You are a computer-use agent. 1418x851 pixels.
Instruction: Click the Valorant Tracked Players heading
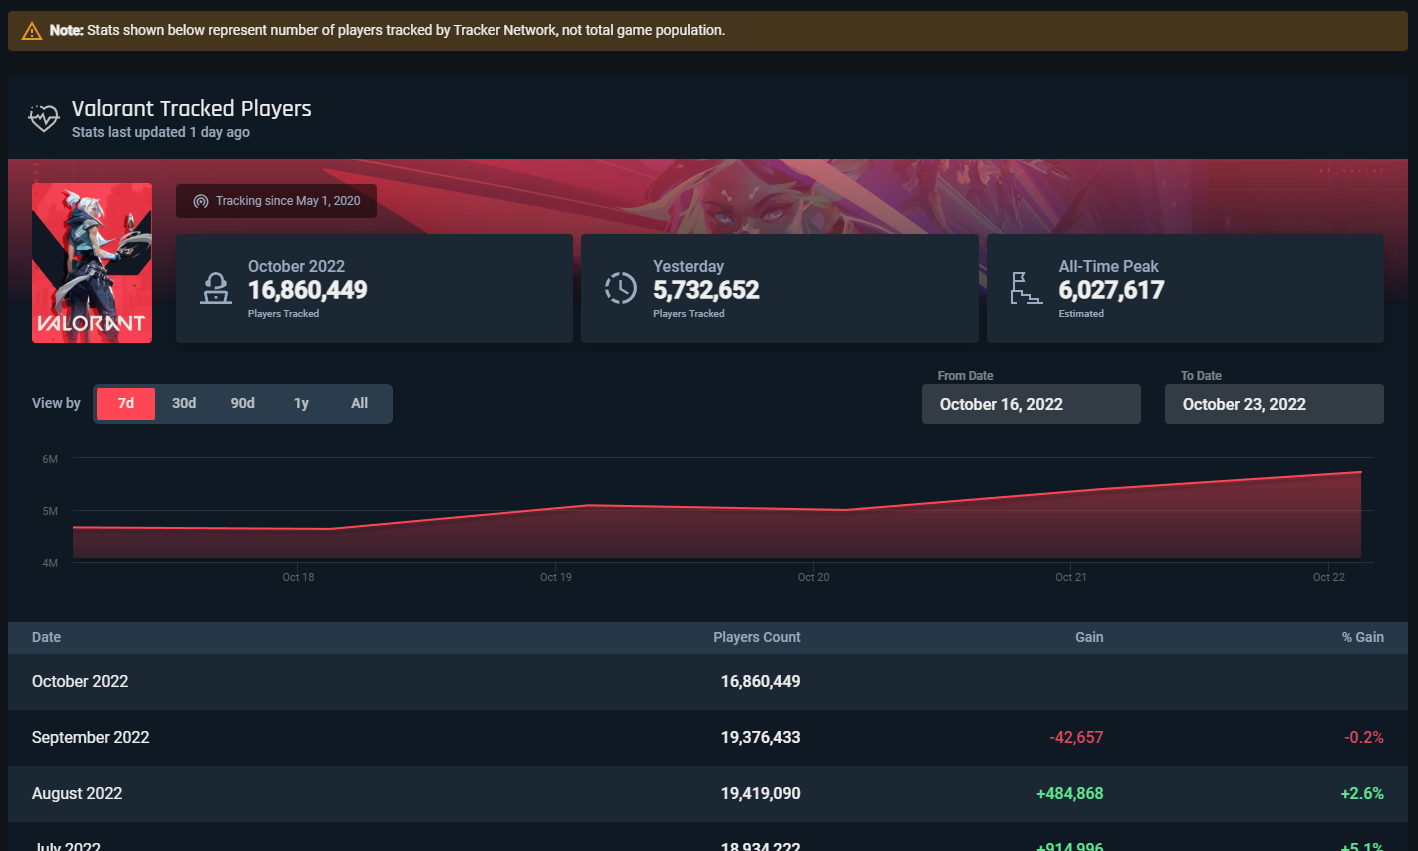191,108
